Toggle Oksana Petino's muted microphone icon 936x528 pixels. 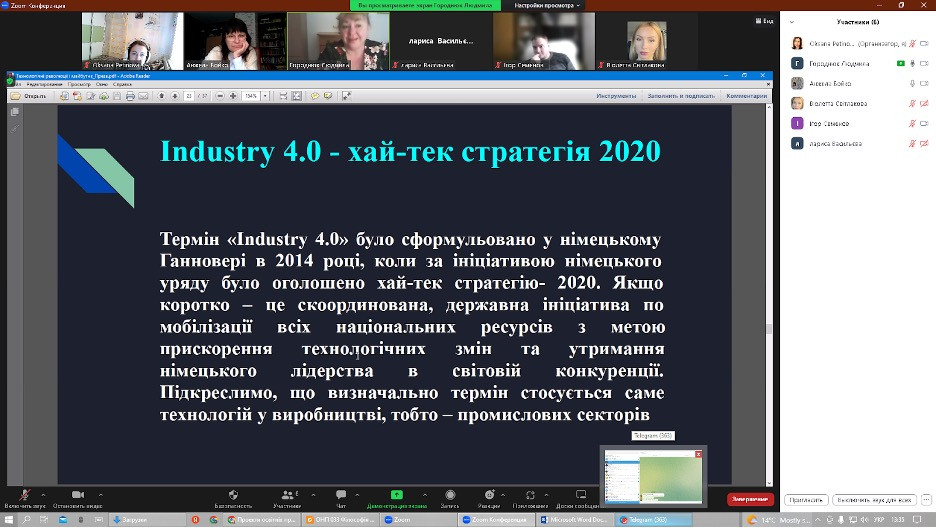912,44
